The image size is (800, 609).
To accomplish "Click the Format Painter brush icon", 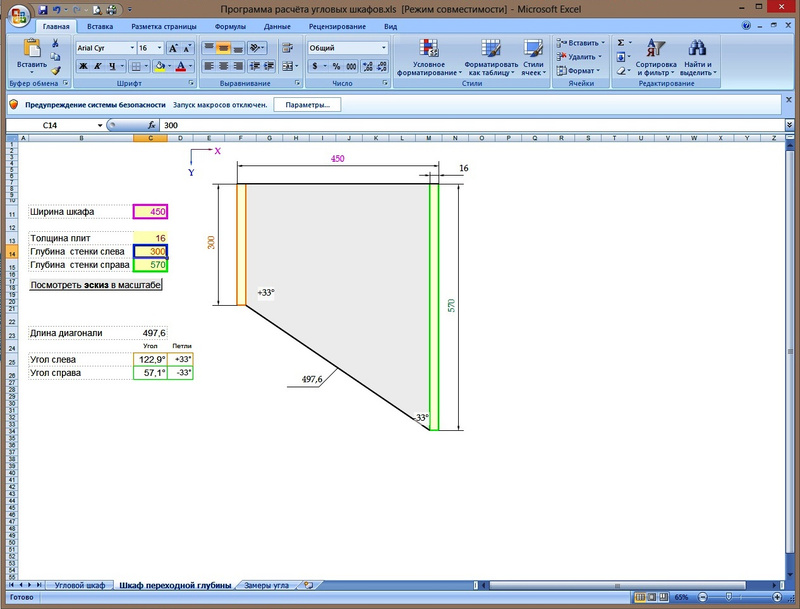I will pyautogui.click(x=56, y=70).
